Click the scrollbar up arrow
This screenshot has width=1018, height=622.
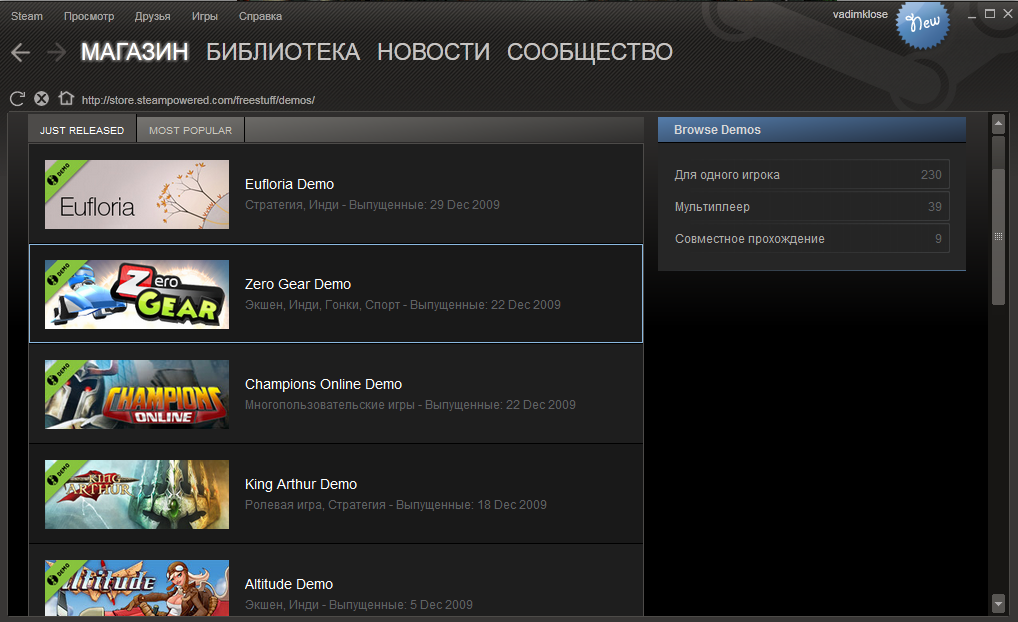tap(999, 123)
